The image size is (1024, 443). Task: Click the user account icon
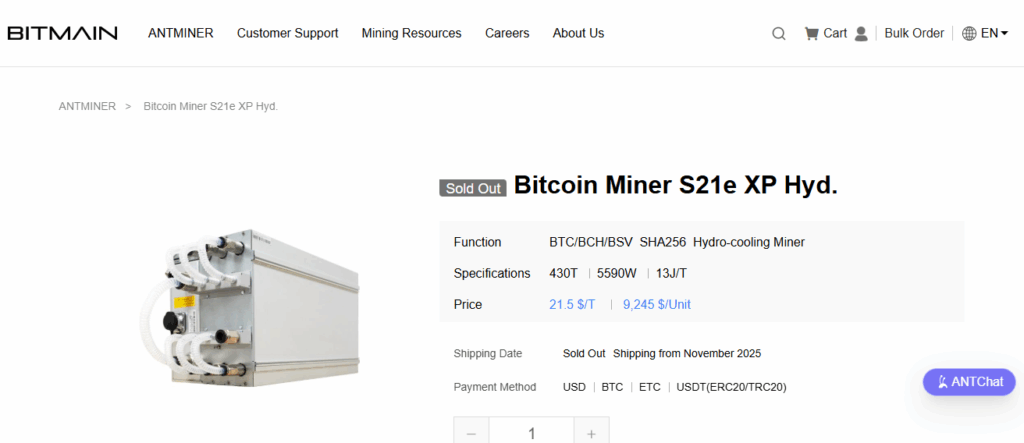(x=861, y=33)
